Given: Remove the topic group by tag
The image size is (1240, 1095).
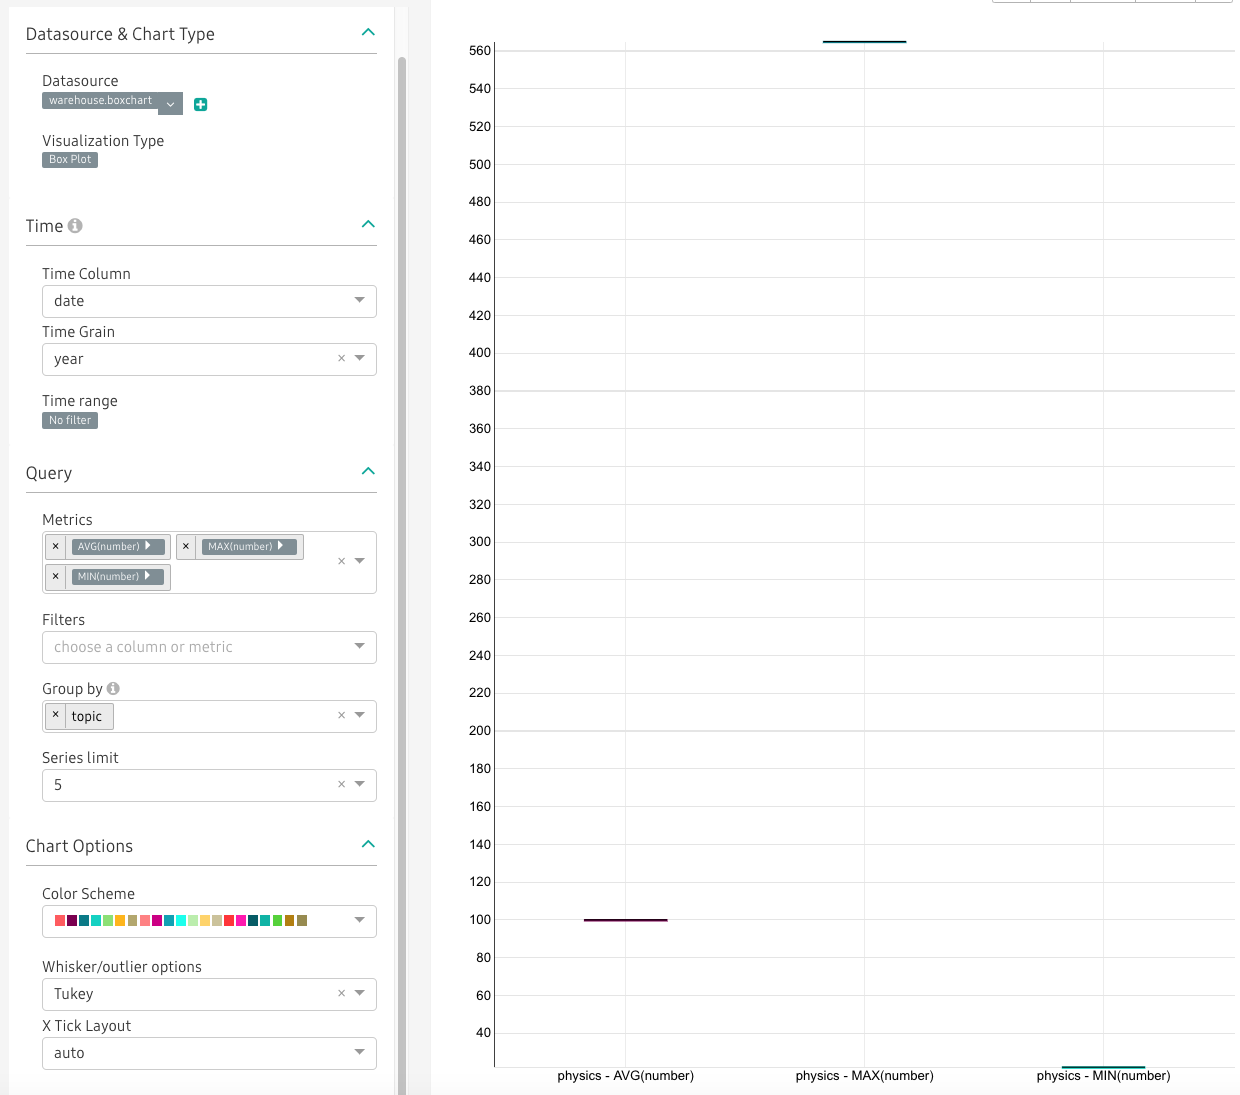Looking at the screenshot, I should point(56,715).
